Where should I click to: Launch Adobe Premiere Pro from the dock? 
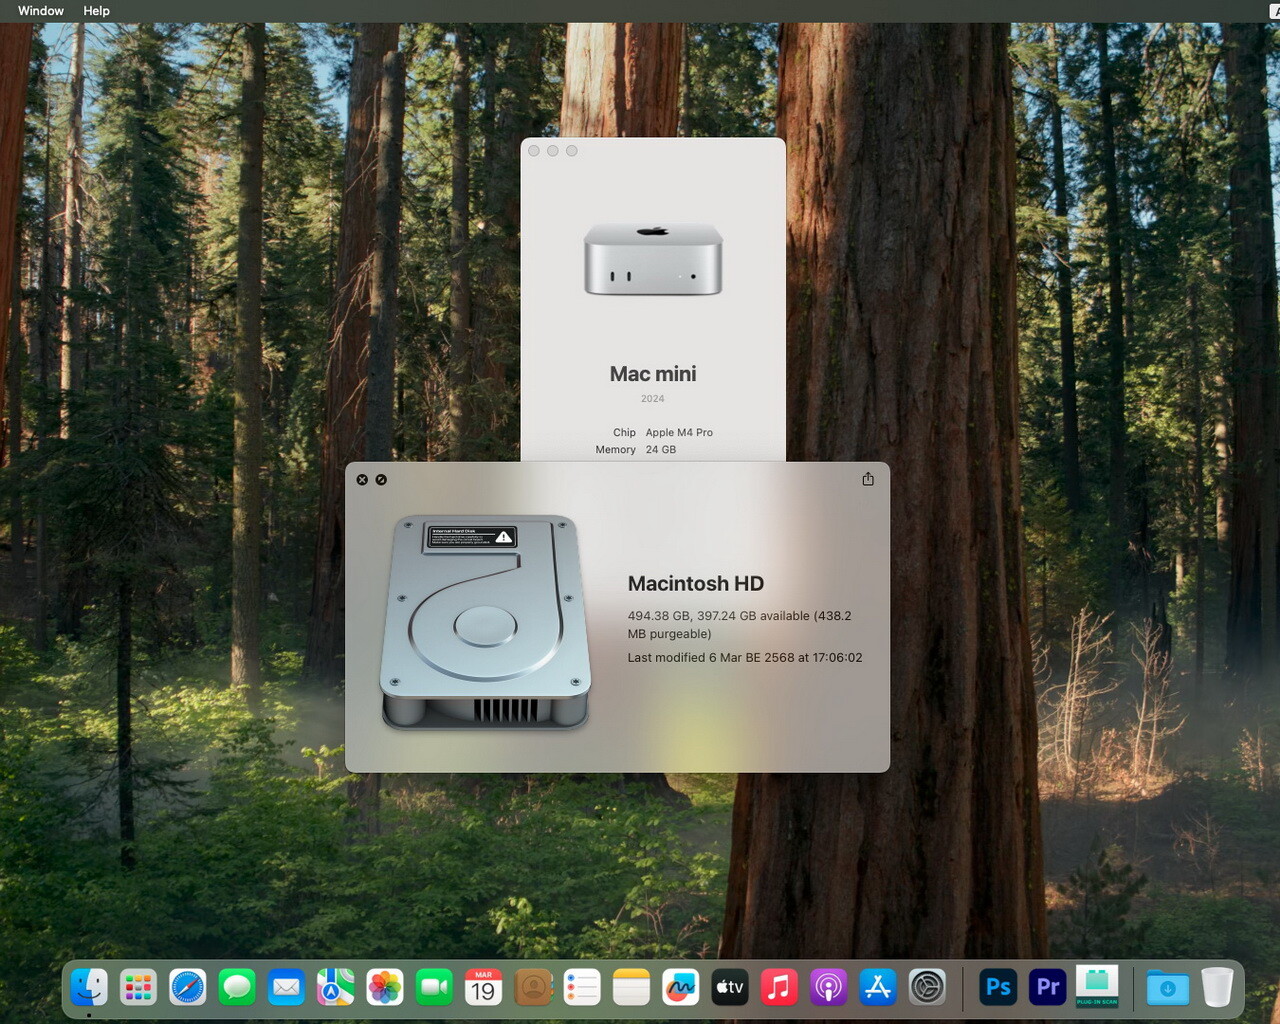point(1047,988)
